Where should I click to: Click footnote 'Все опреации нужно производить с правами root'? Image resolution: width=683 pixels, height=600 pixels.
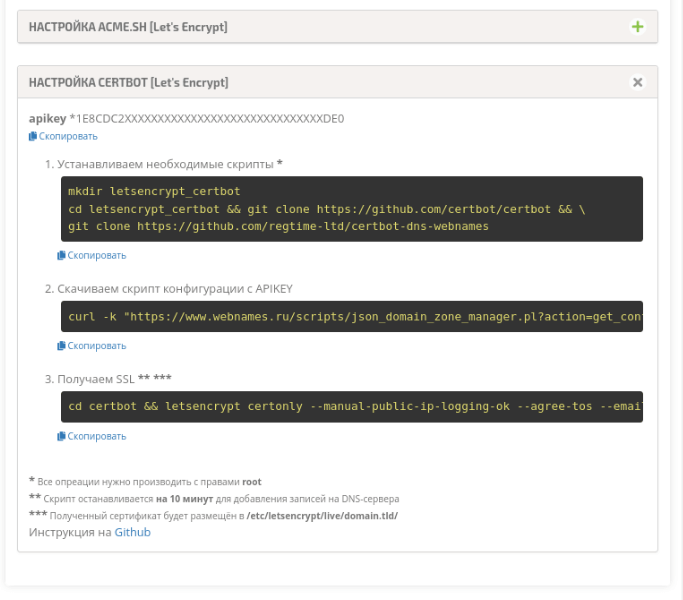click(149, 482)
